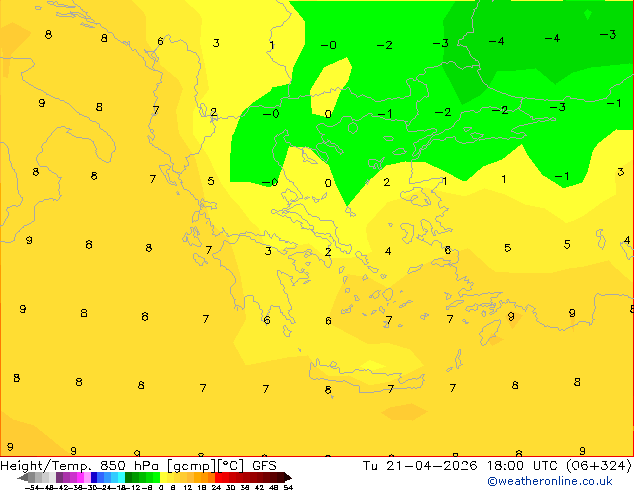634x490 pixels.
Task: Click the dark brown right arrow end of legend
Action: click(288, 477)
